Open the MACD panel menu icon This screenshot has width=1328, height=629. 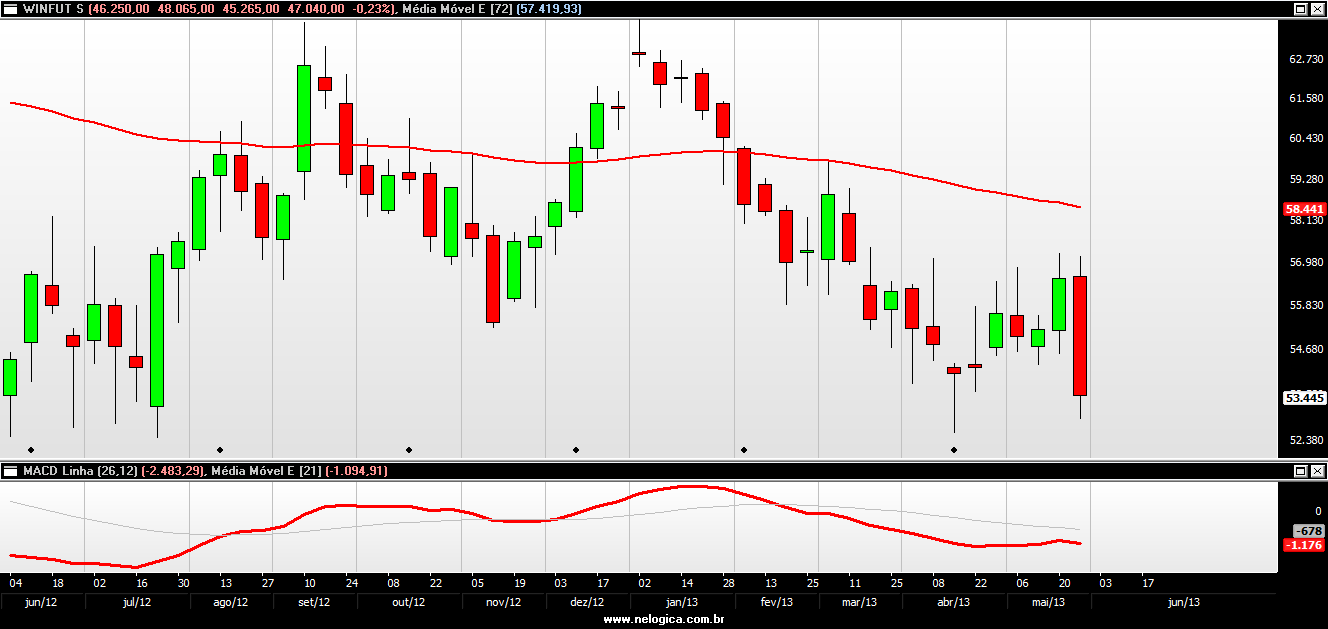[x=10, y=471]
